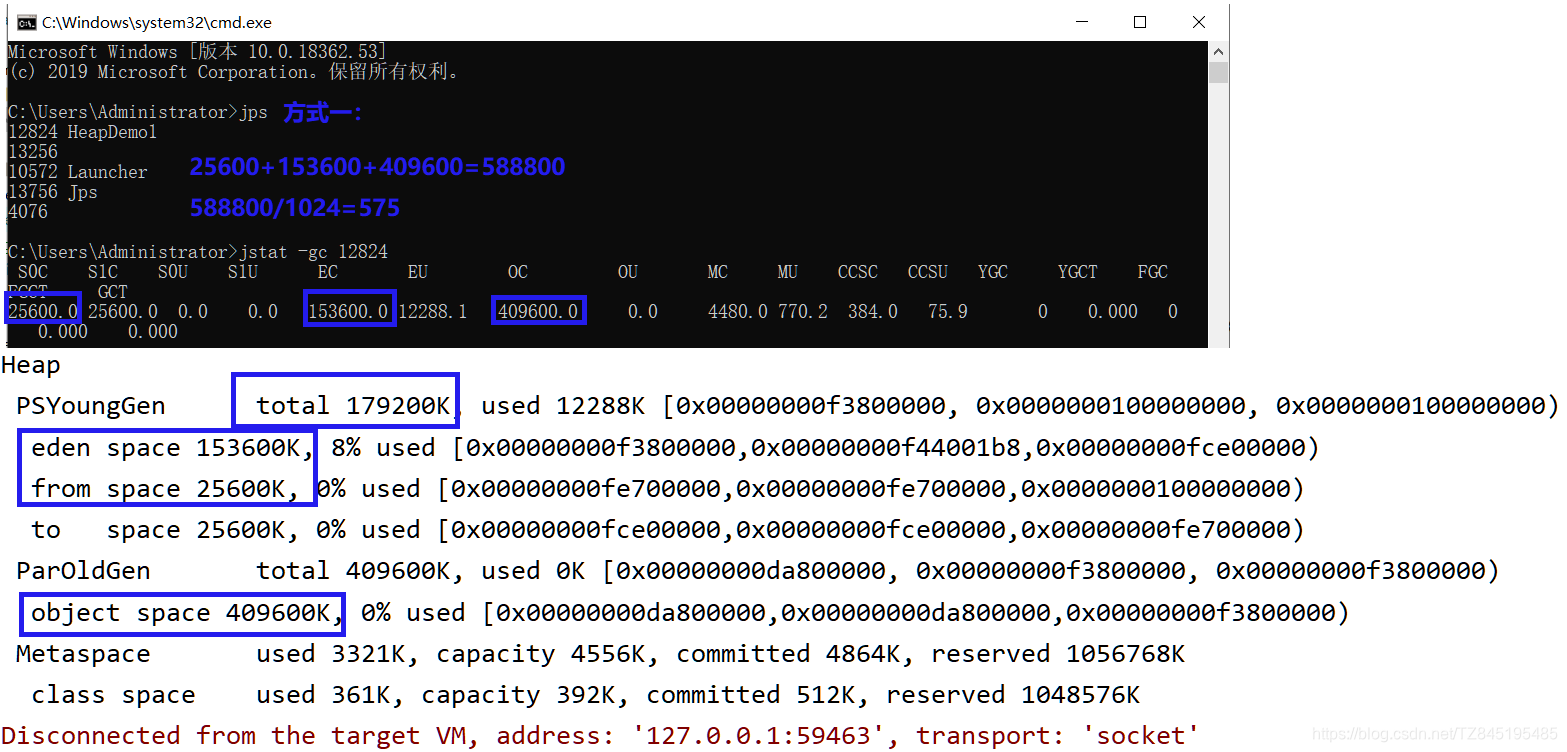Minimize the cmd.exe window
Screen dimensions: 1567x752
1081,22
